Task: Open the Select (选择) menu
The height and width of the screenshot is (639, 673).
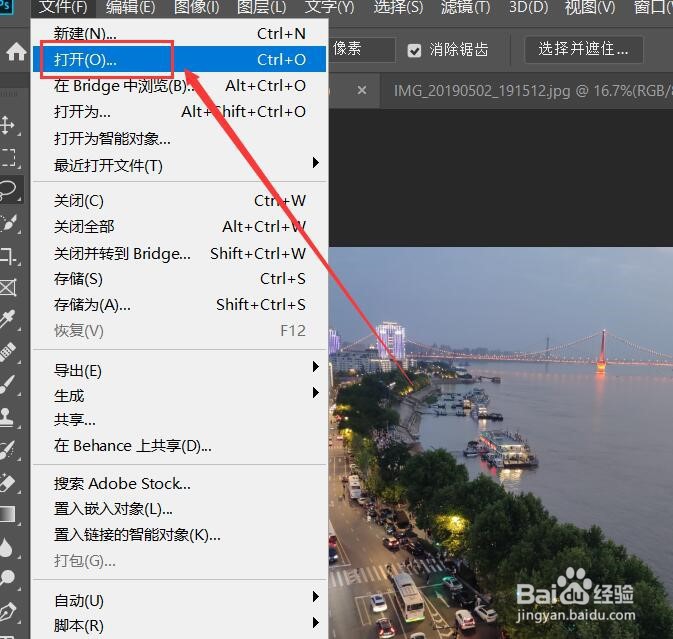Action: point(398,7)
